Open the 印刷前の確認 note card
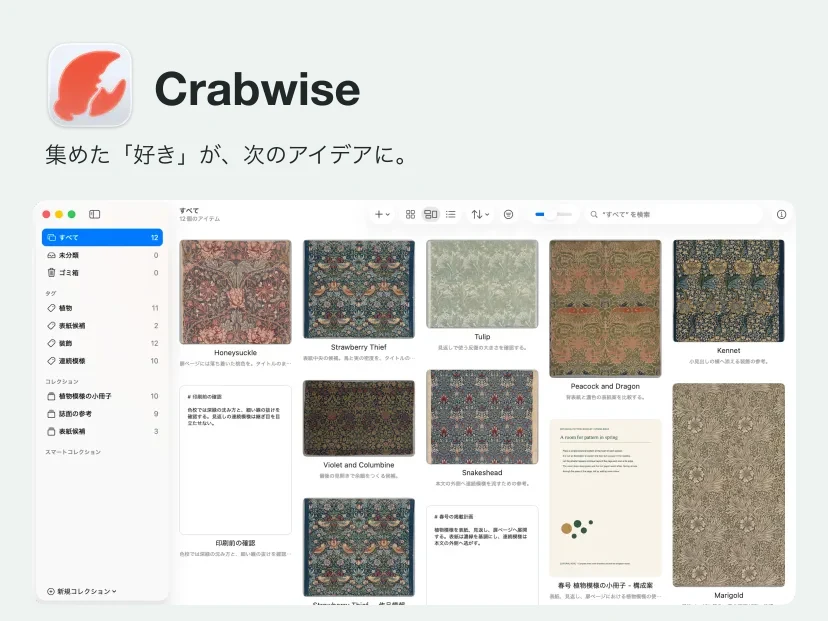 (x=236, y=460)
